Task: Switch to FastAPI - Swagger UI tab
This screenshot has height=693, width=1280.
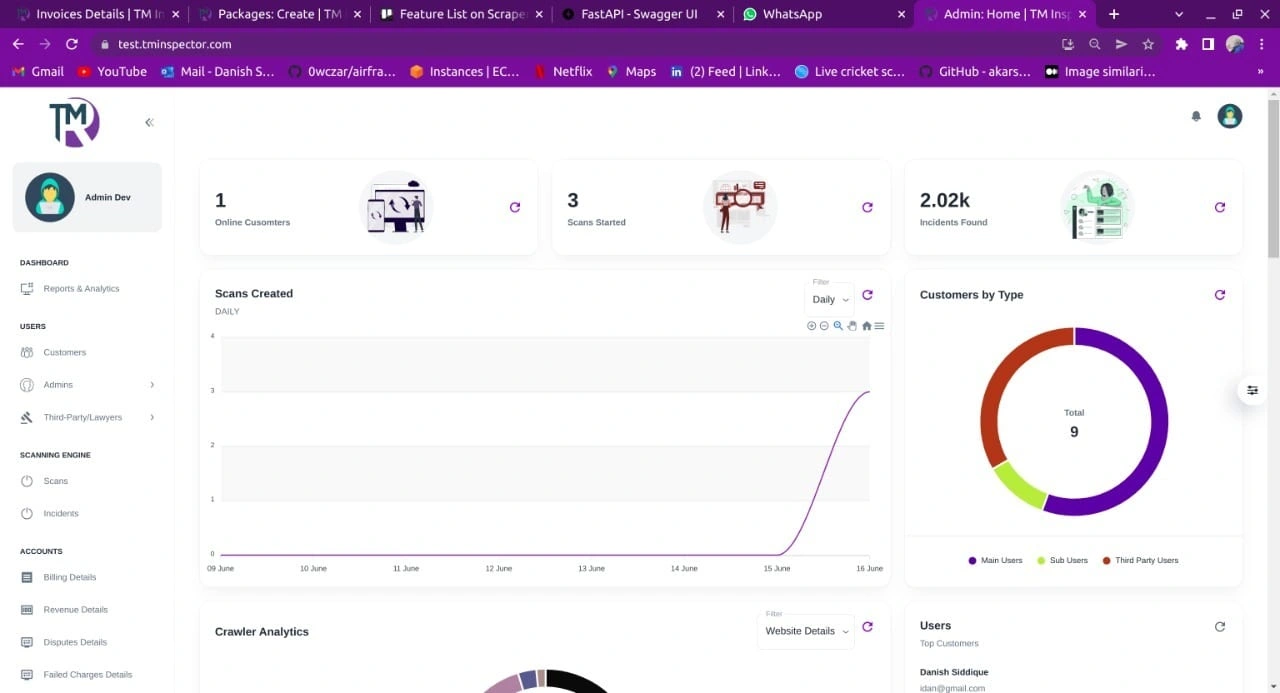Action: pyautogui.click(x=641, y=14)
